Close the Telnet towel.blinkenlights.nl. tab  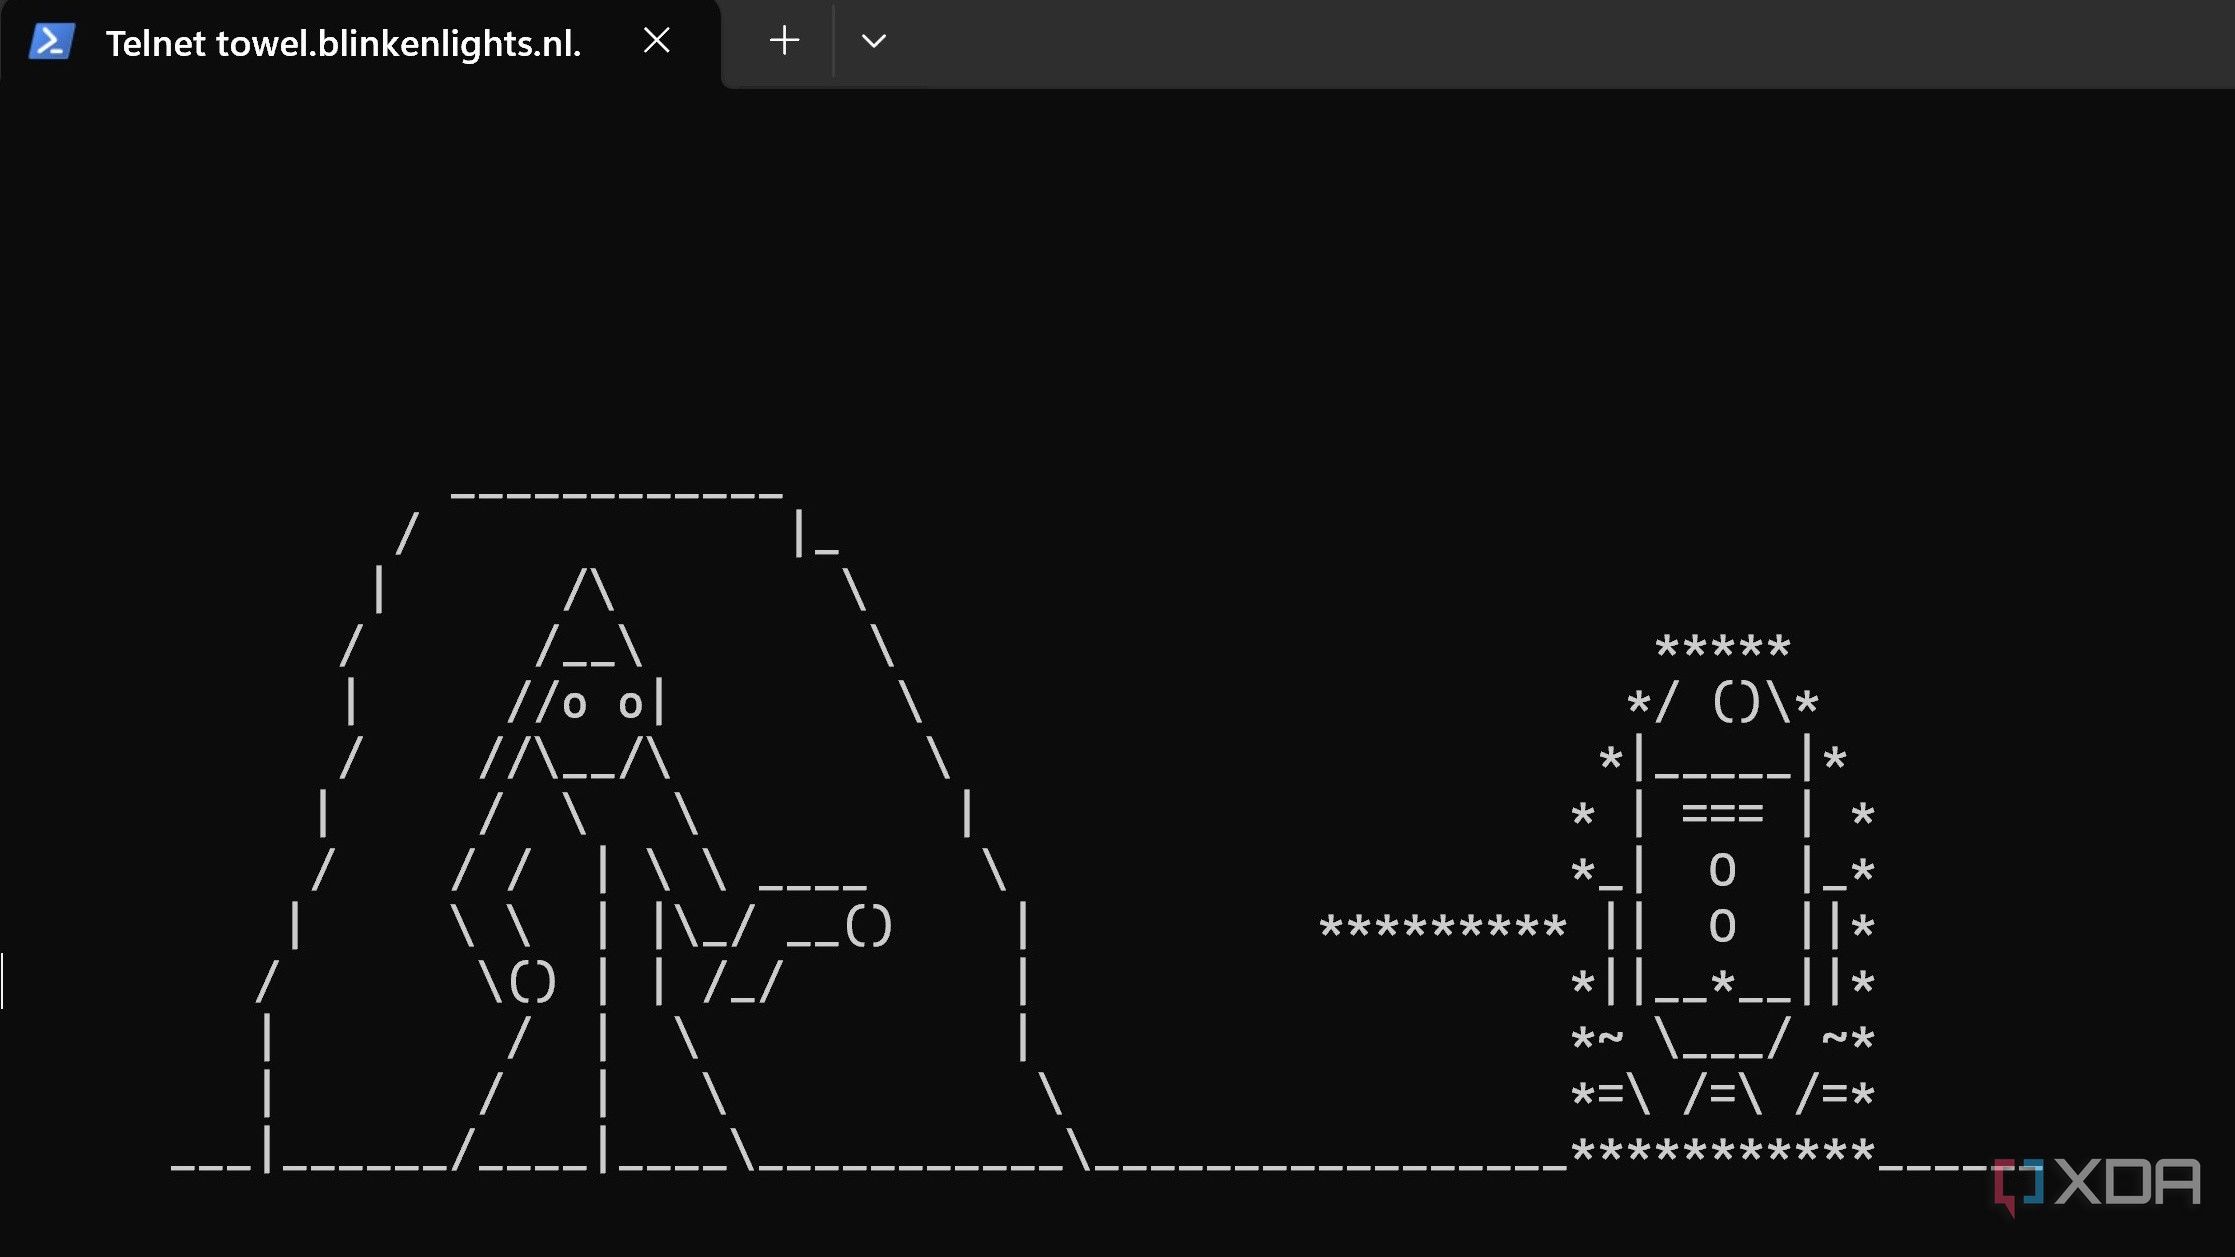[656, 41]
